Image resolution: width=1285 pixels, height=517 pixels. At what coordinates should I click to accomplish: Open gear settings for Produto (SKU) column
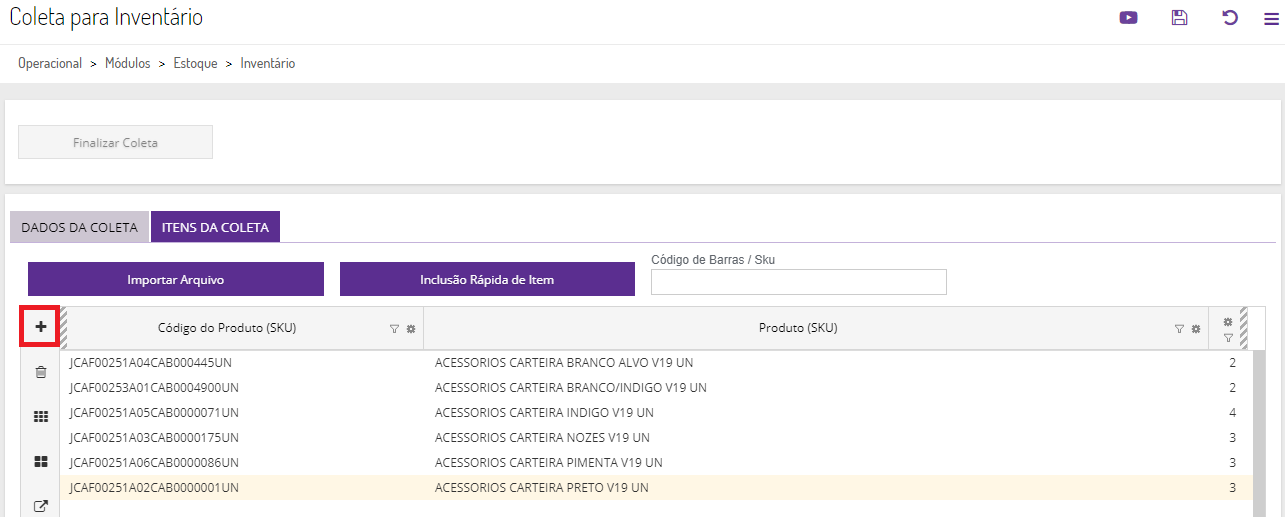[1195, 328]
